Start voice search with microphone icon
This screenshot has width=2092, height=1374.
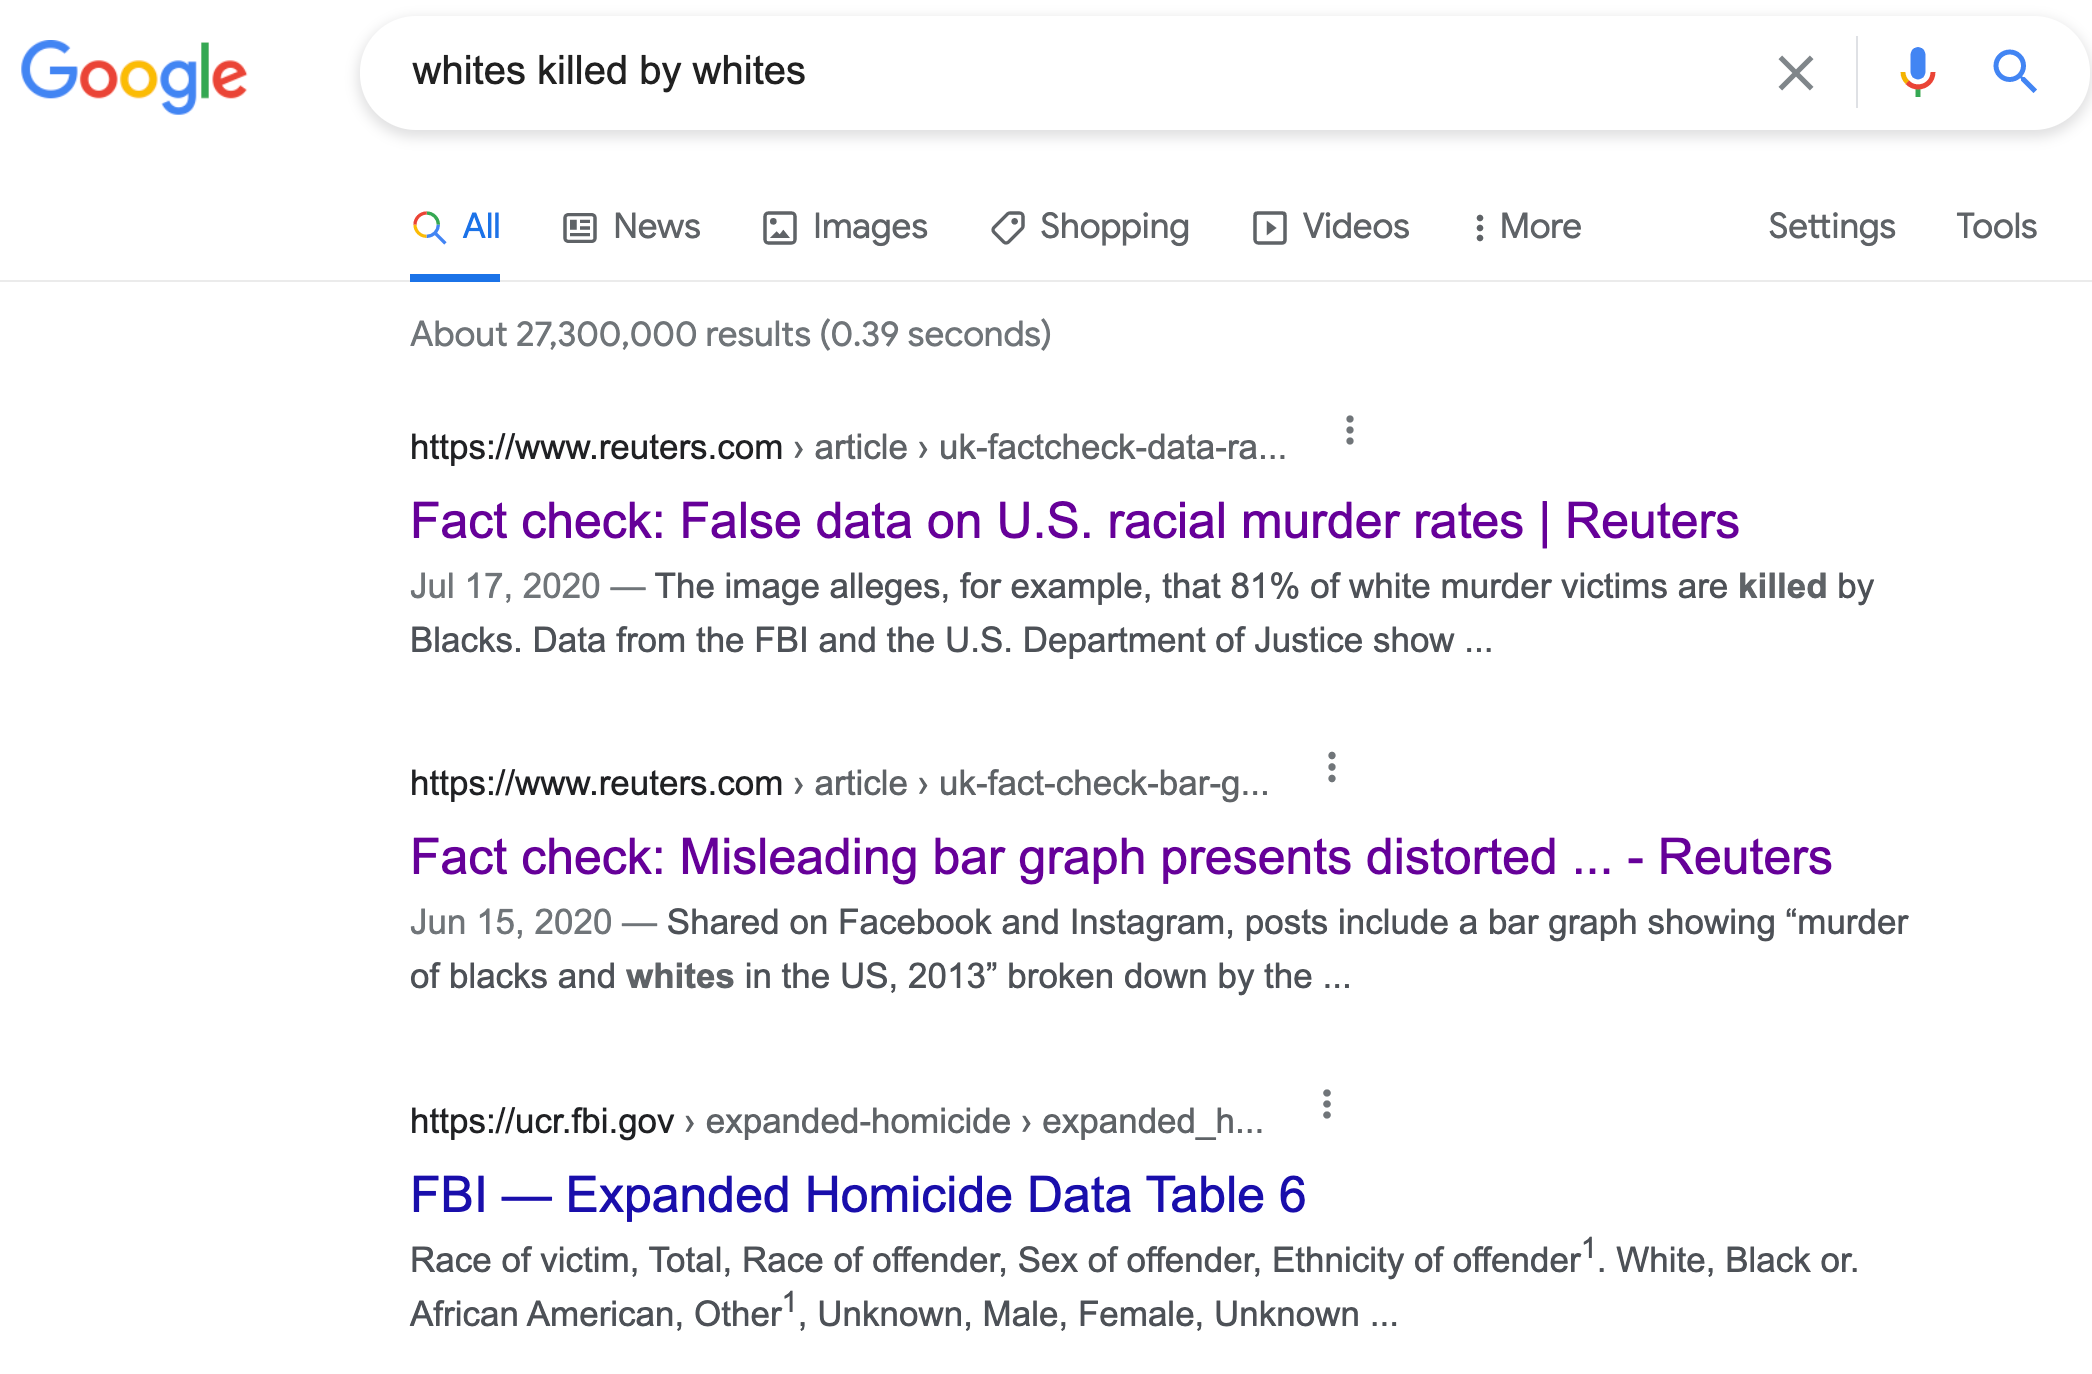pyautogui.click(x=1917, y=72)
